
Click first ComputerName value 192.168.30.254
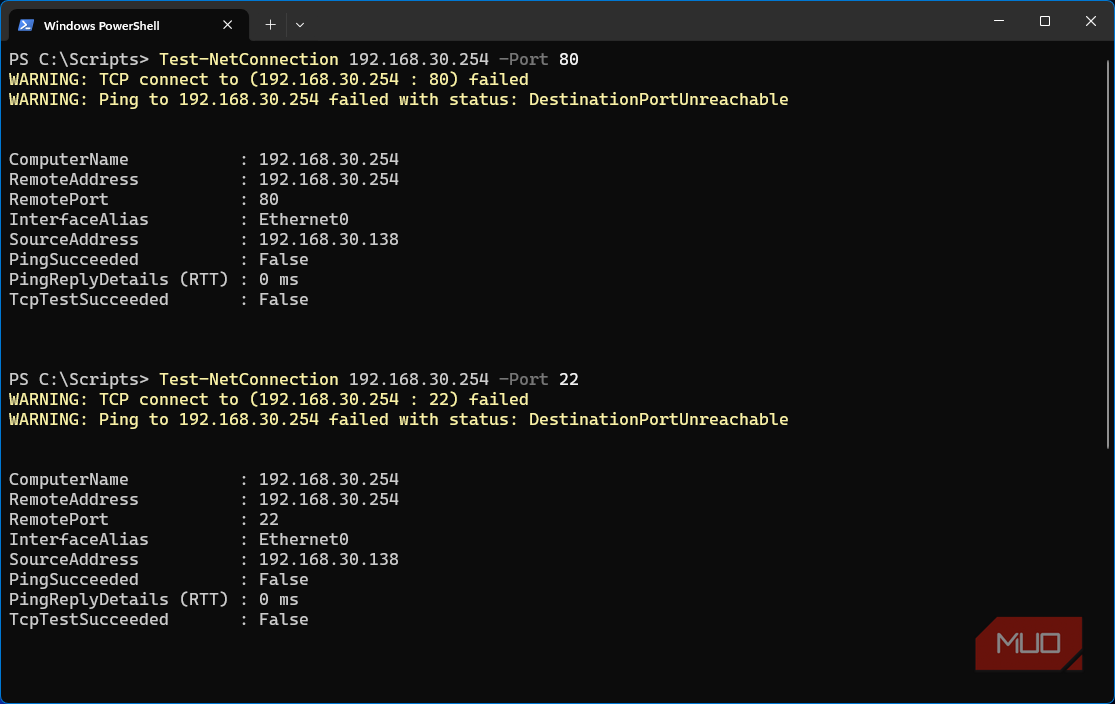(x=329, y=159)
